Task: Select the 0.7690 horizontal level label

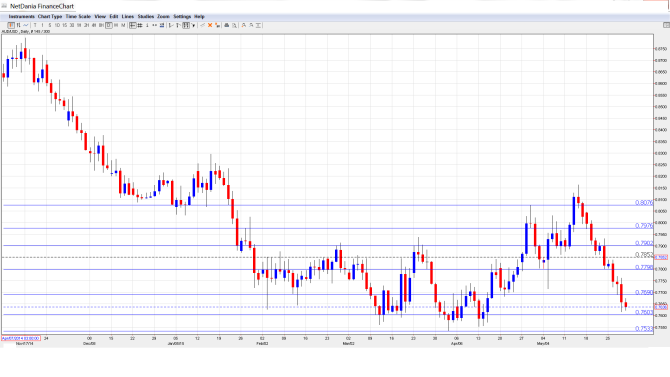Action: coord(644,292)
